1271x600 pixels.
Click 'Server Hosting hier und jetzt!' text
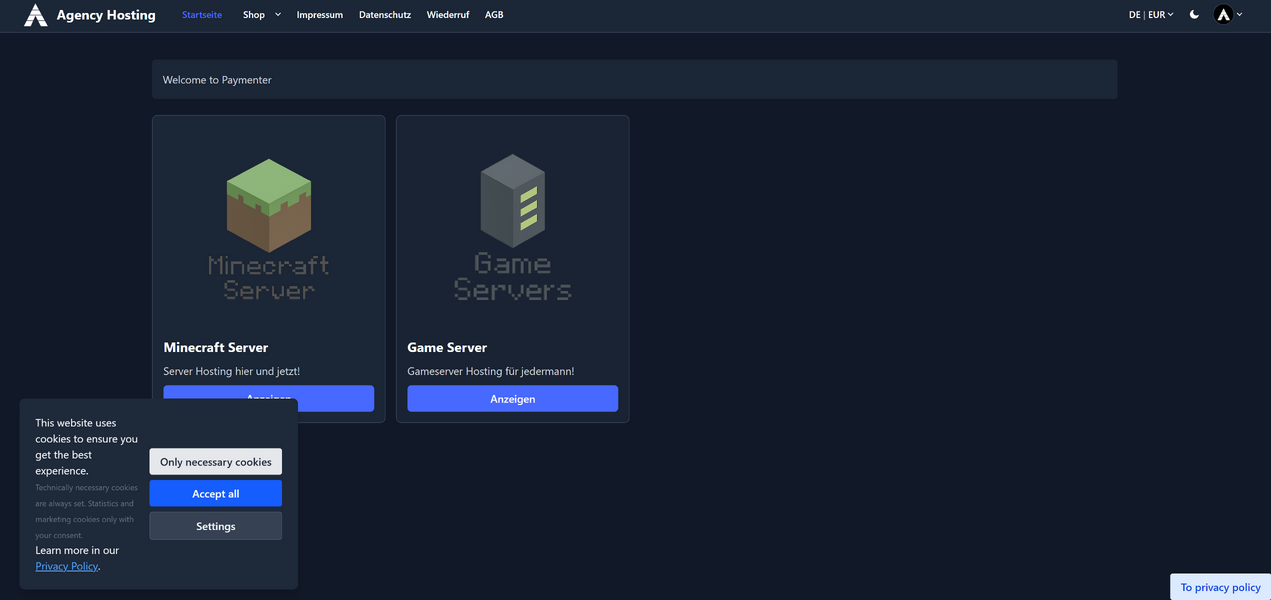pos(232,371)
